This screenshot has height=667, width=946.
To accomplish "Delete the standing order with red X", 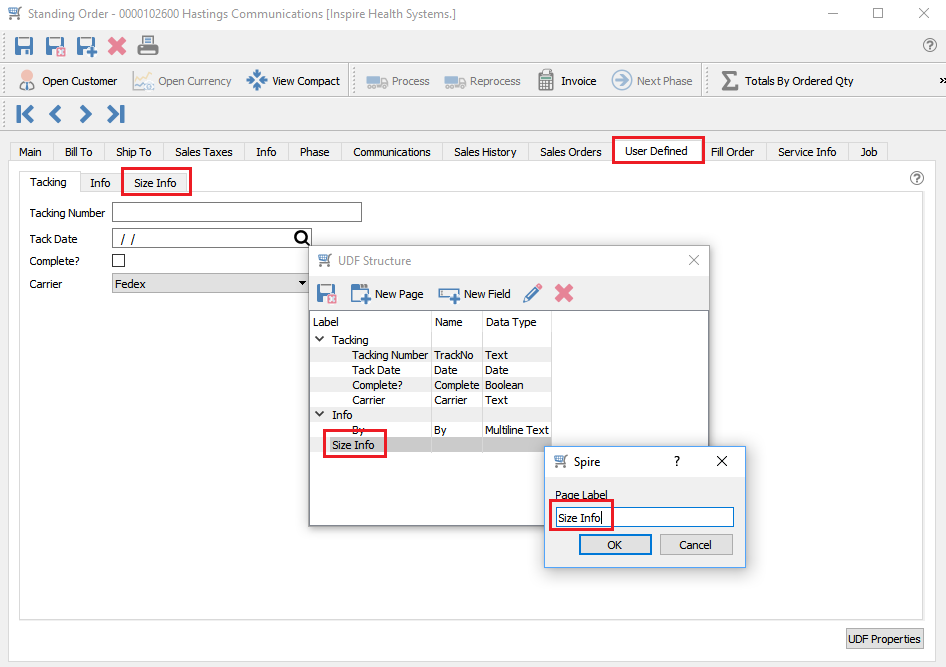I will tap(117, 46).
